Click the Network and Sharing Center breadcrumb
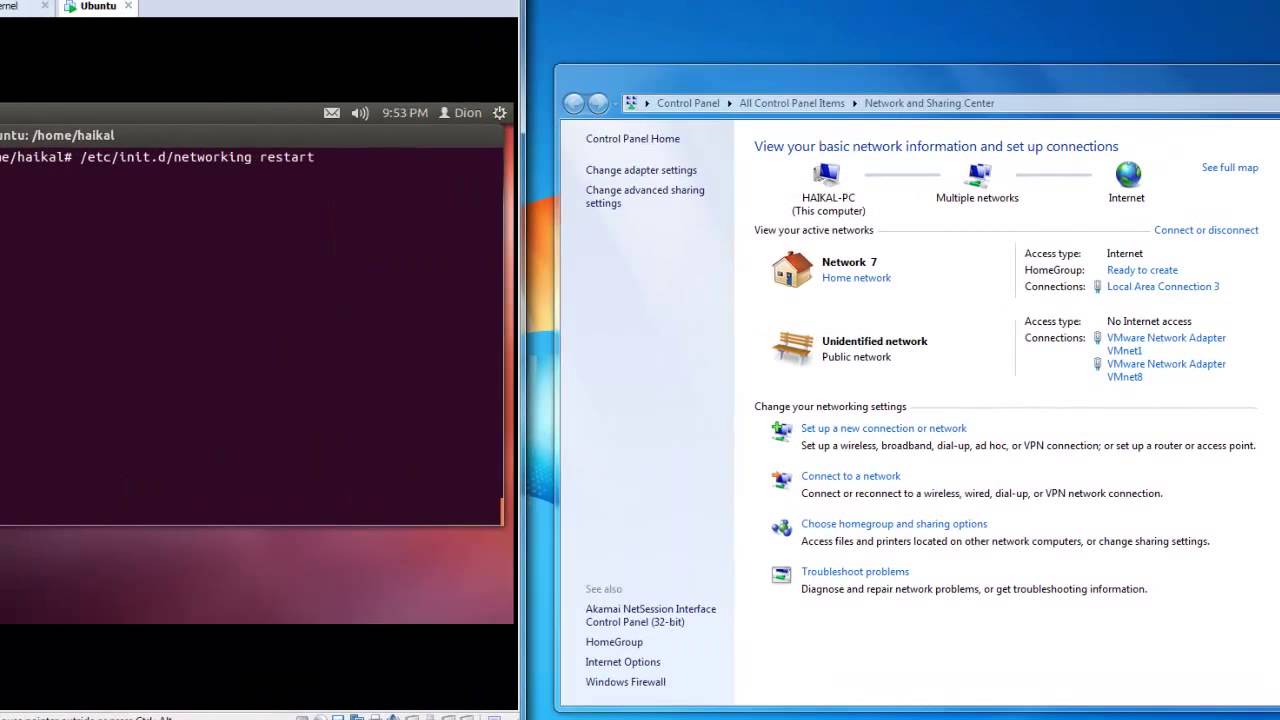Screen dimensions: 1280x720 pyautogui.click(x=929, y=103)
